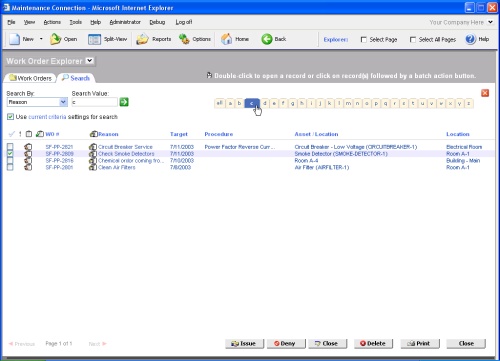Open the Administrator menu
Screen dimensions: 500x361
click(125, 22)
